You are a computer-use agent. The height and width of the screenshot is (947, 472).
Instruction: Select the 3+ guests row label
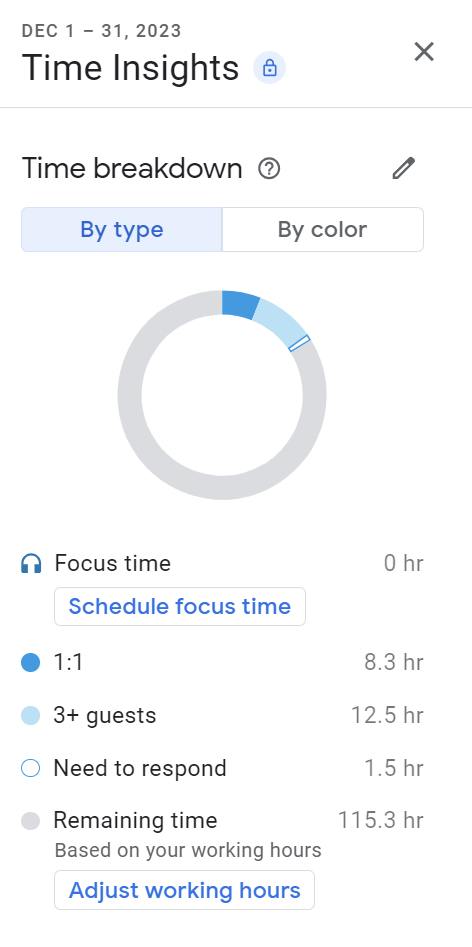coord(105,716)
